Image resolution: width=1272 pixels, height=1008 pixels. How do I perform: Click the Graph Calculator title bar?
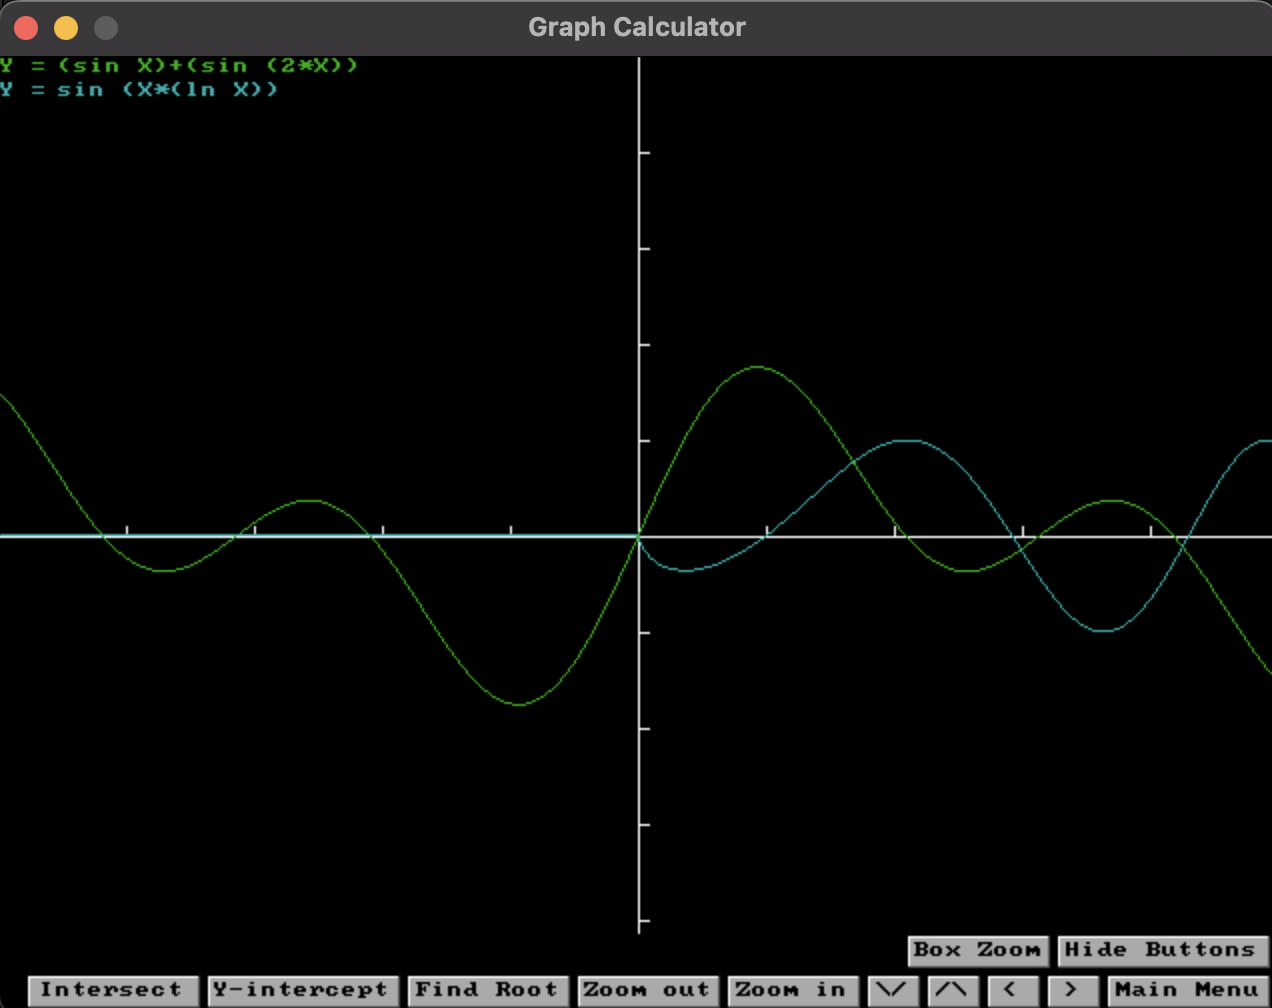click(x=636, y=27)
